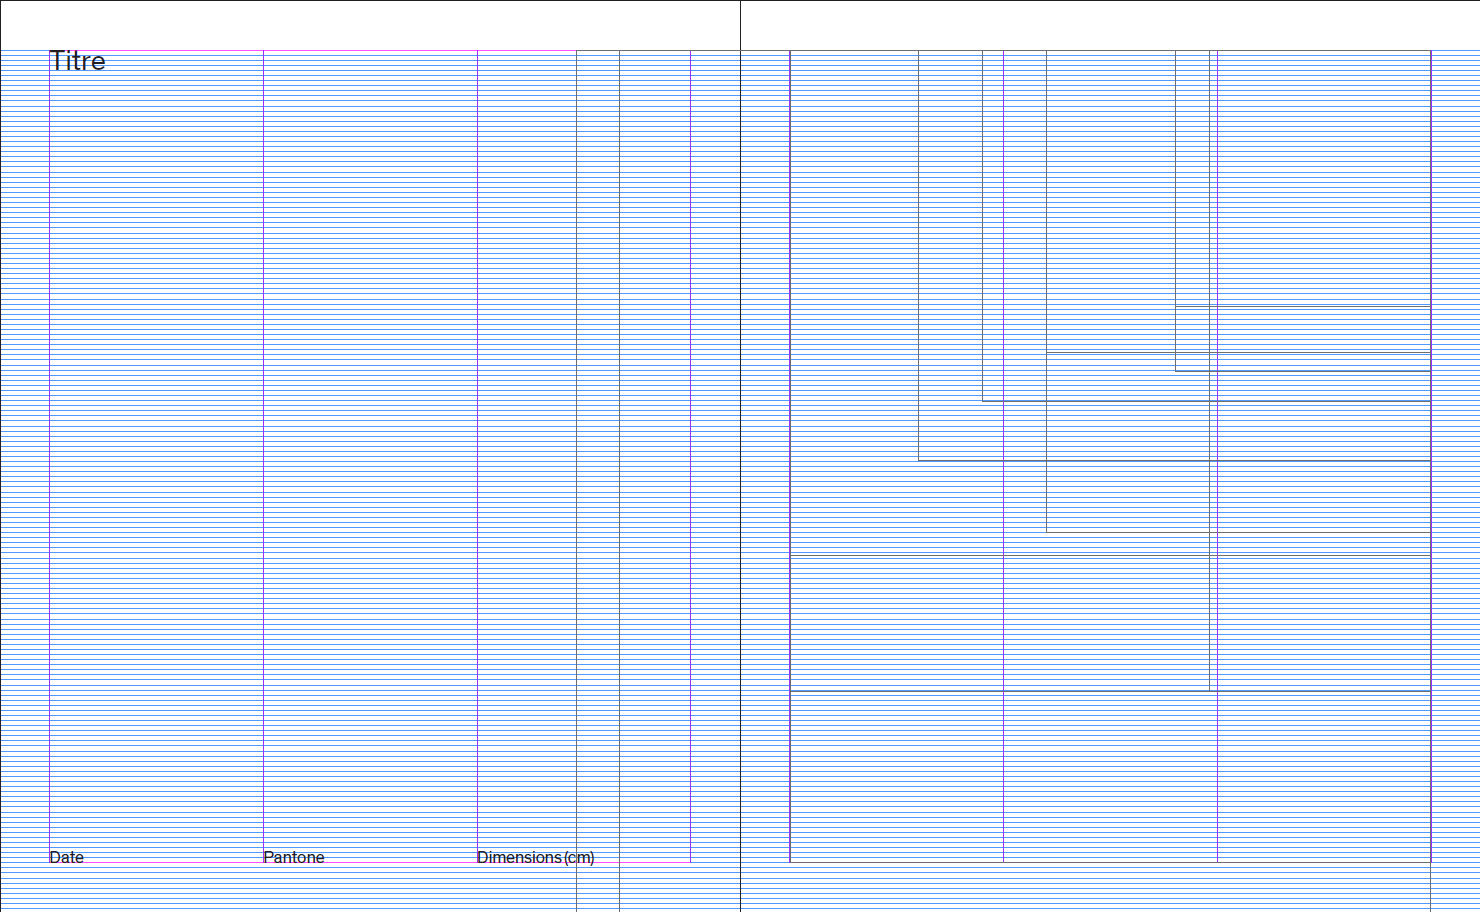Viewport: 1480px width, 912px height.
Task: Click the blank header band above left page grid
Action: pyautogui.click(x=370, y=25)
